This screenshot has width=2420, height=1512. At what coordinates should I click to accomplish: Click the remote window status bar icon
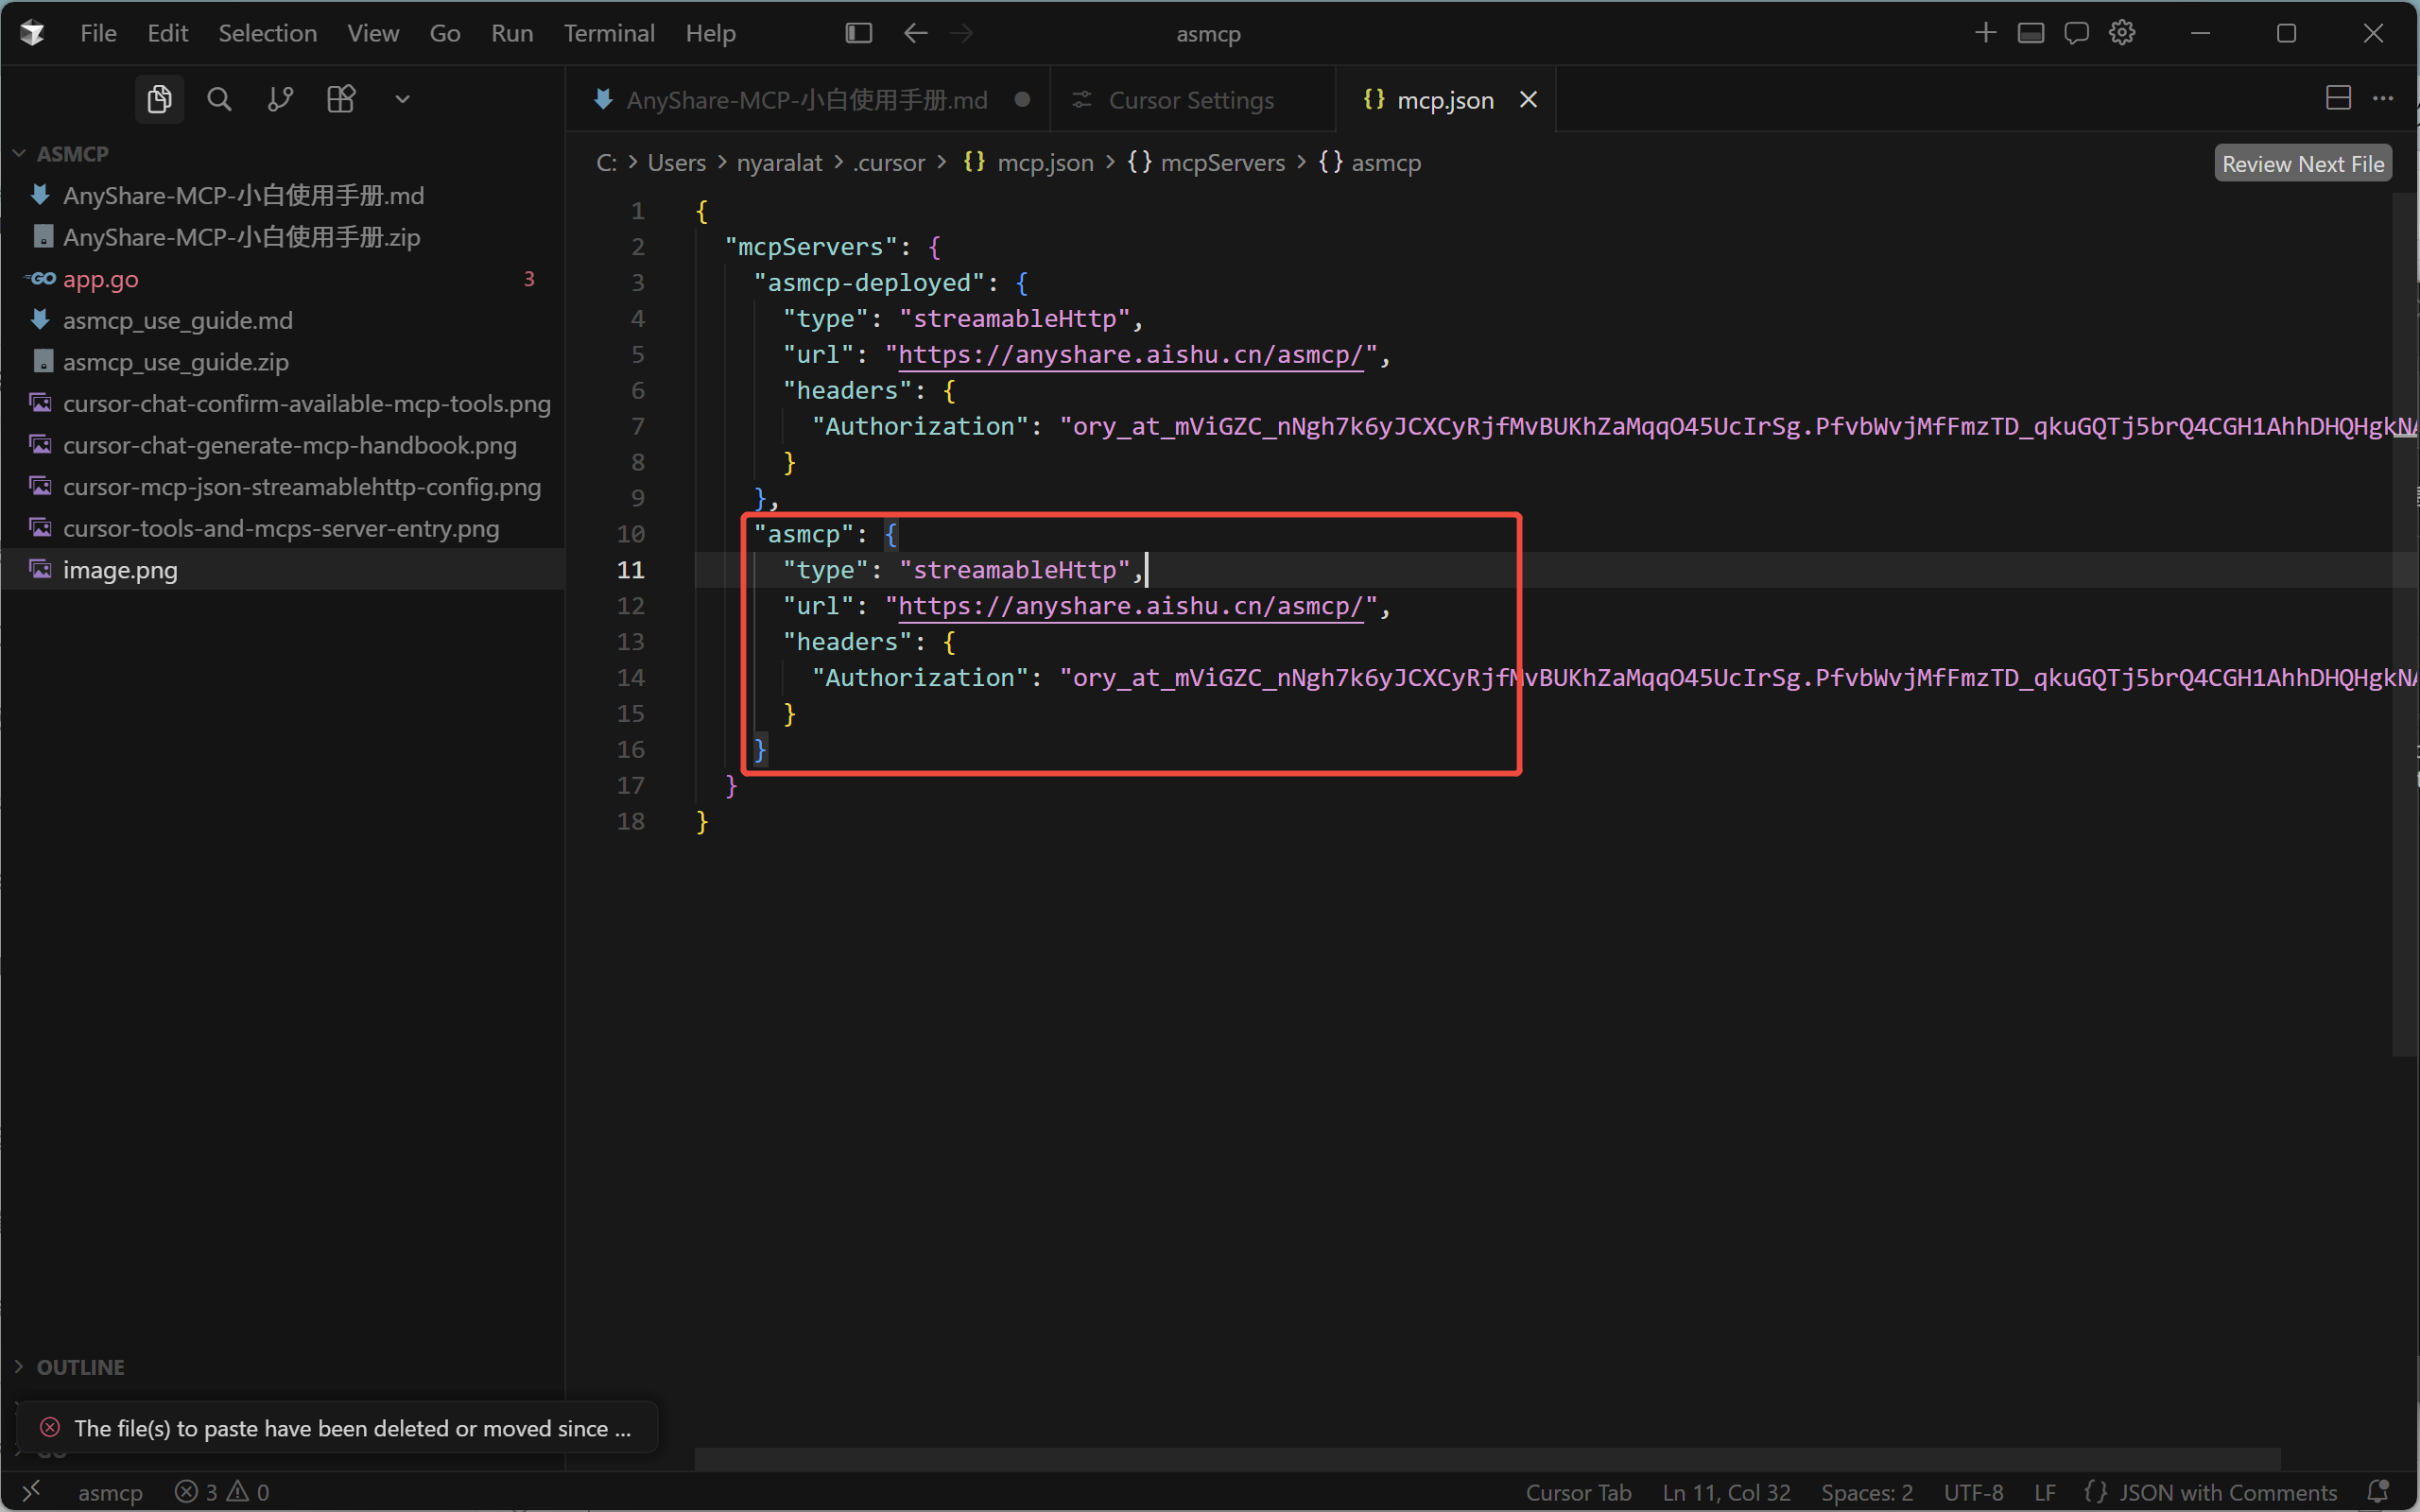coord(31,1491)
